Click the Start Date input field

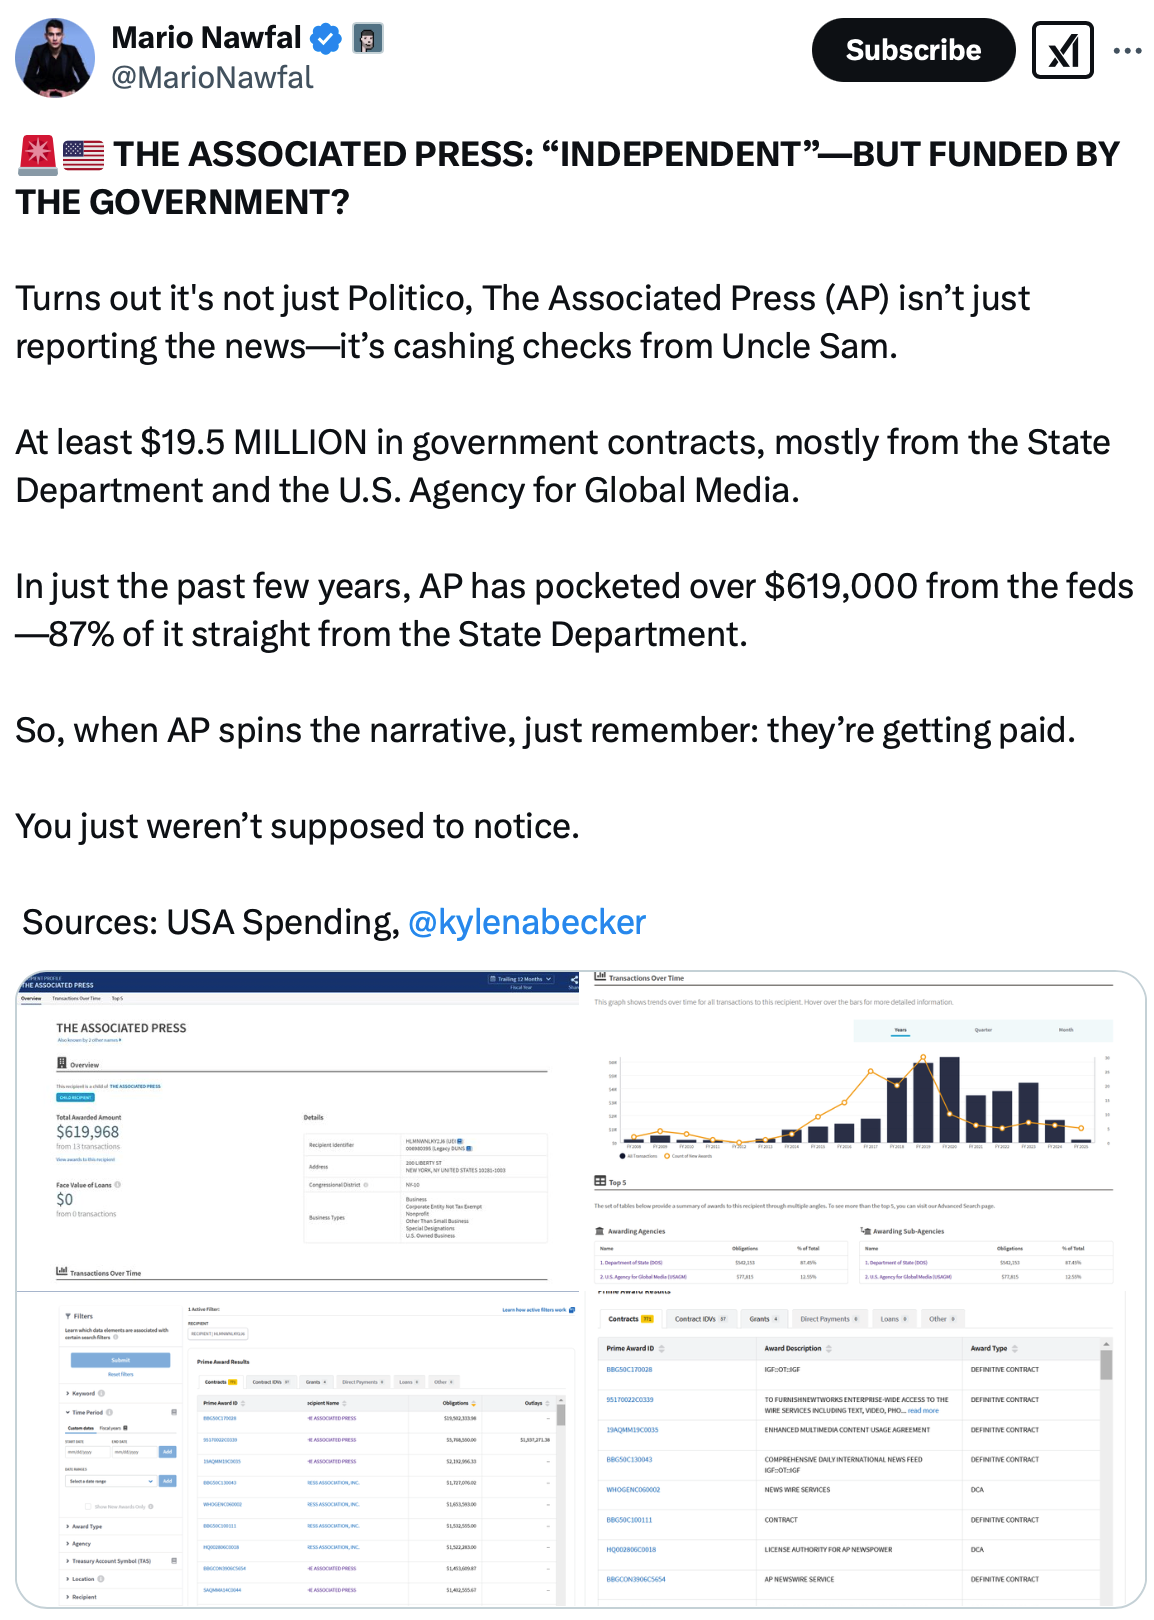click(x=87, y=1451)
